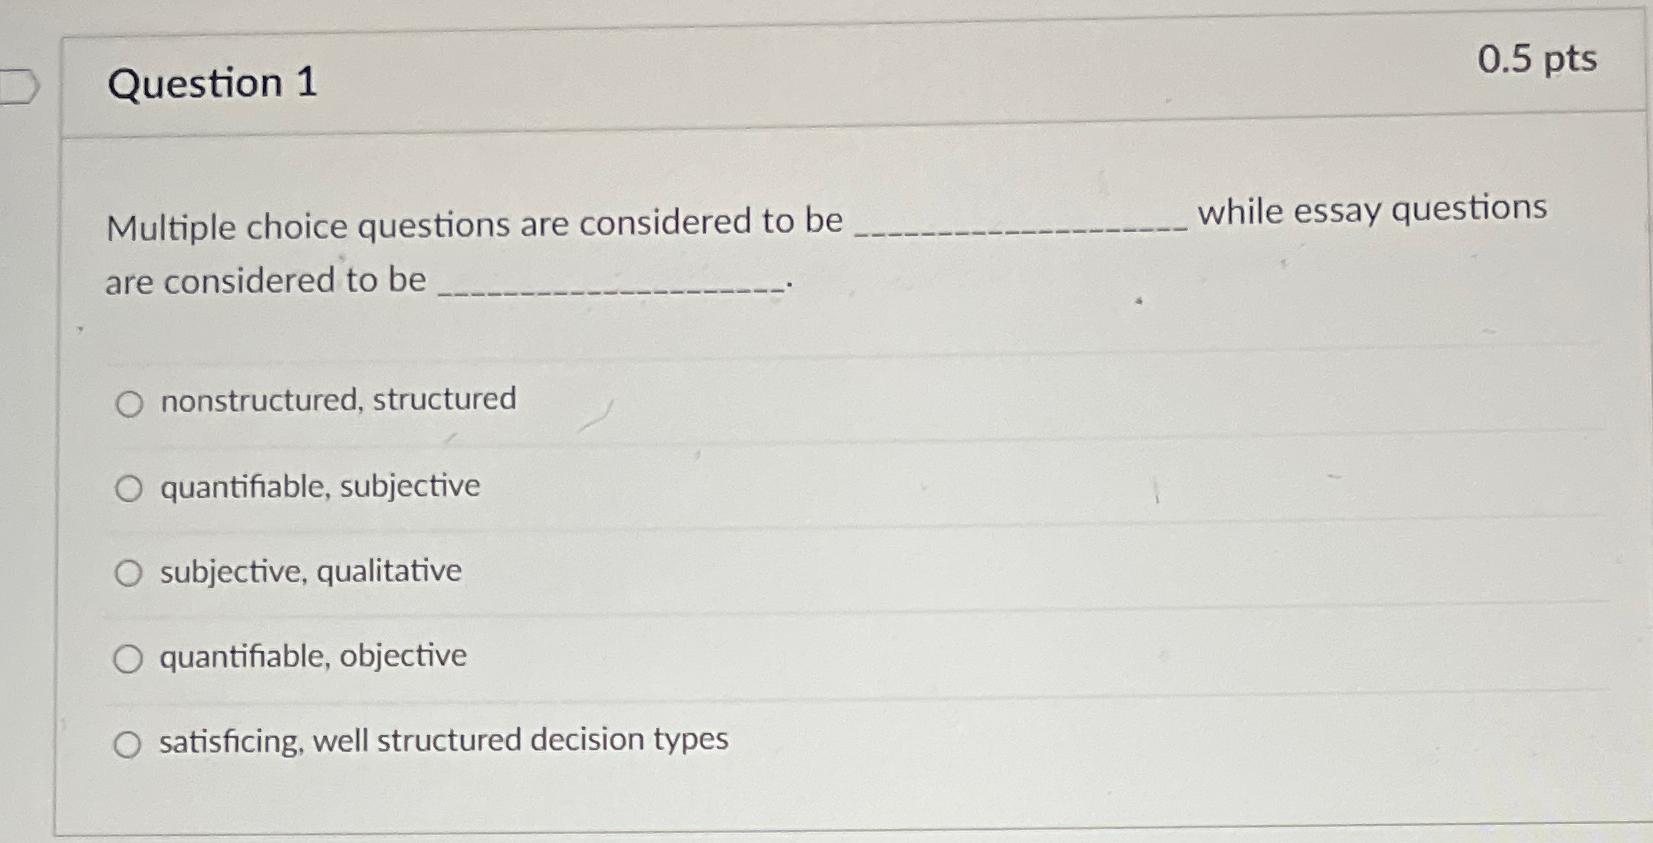Viewport: 1653px width, 843px height.
Task: Click the 'quantifiable, objective' answer label text
Action: pos(312,656)
